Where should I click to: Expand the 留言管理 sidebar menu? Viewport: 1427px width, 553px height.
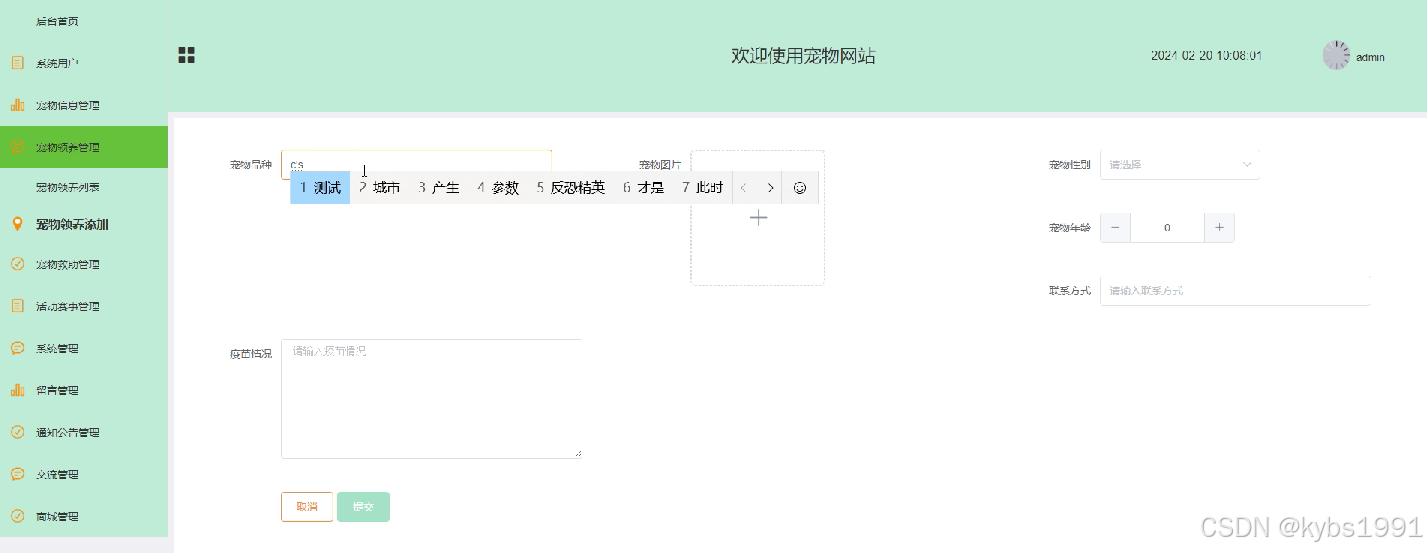(x=84, y=391)
